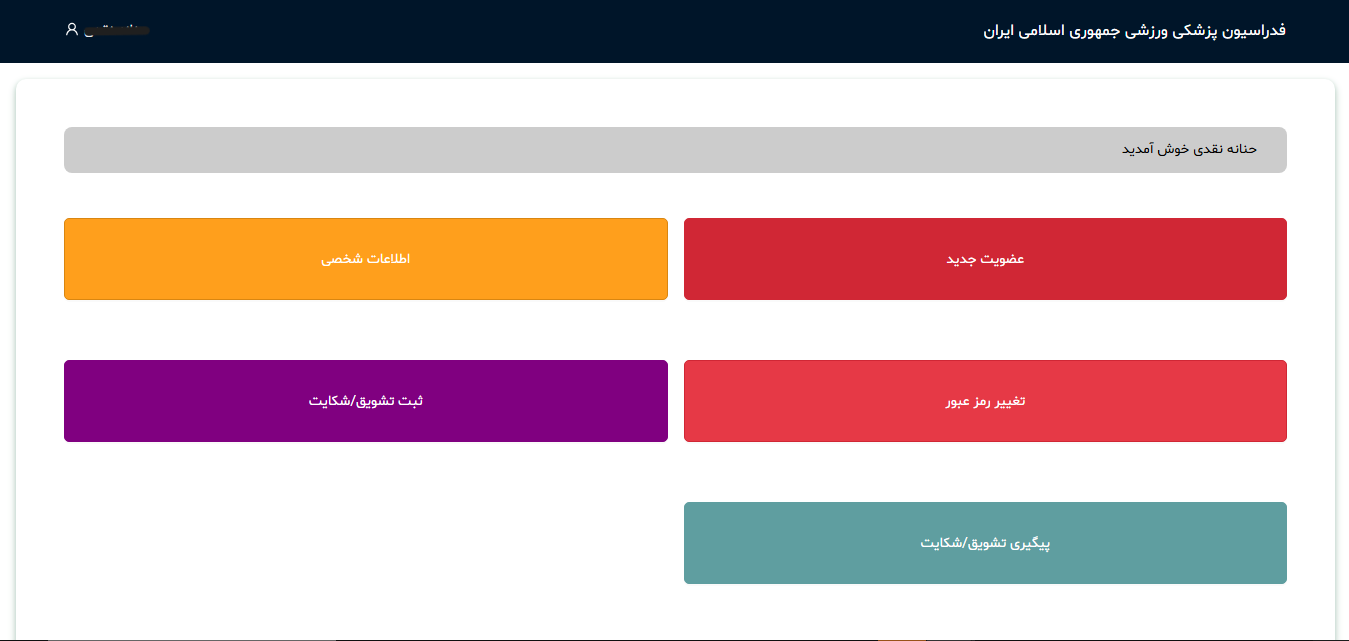
Task: Select تغییر رمز عبور (change password)
Action: pos(985,401)
